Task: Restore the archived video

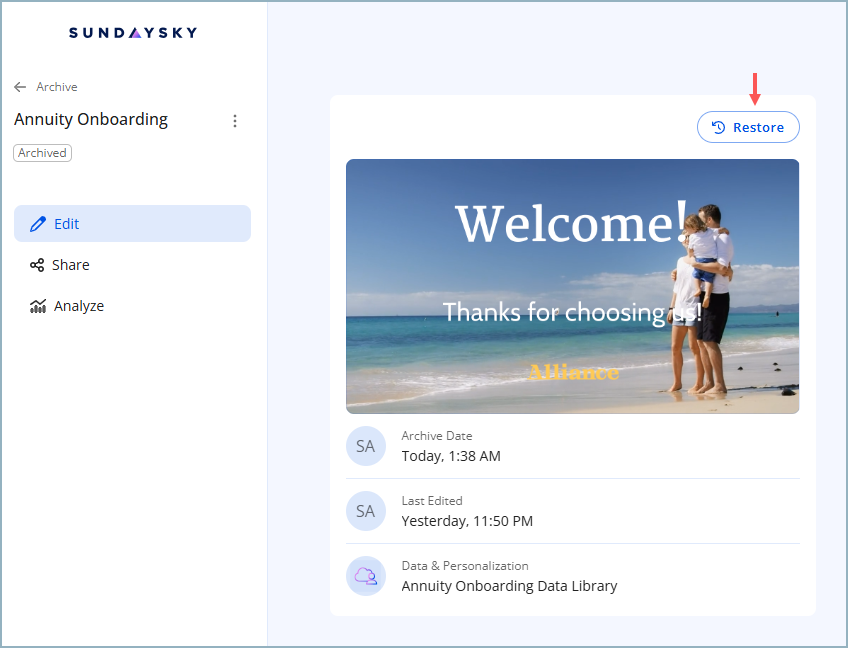Action: (748, 127)
